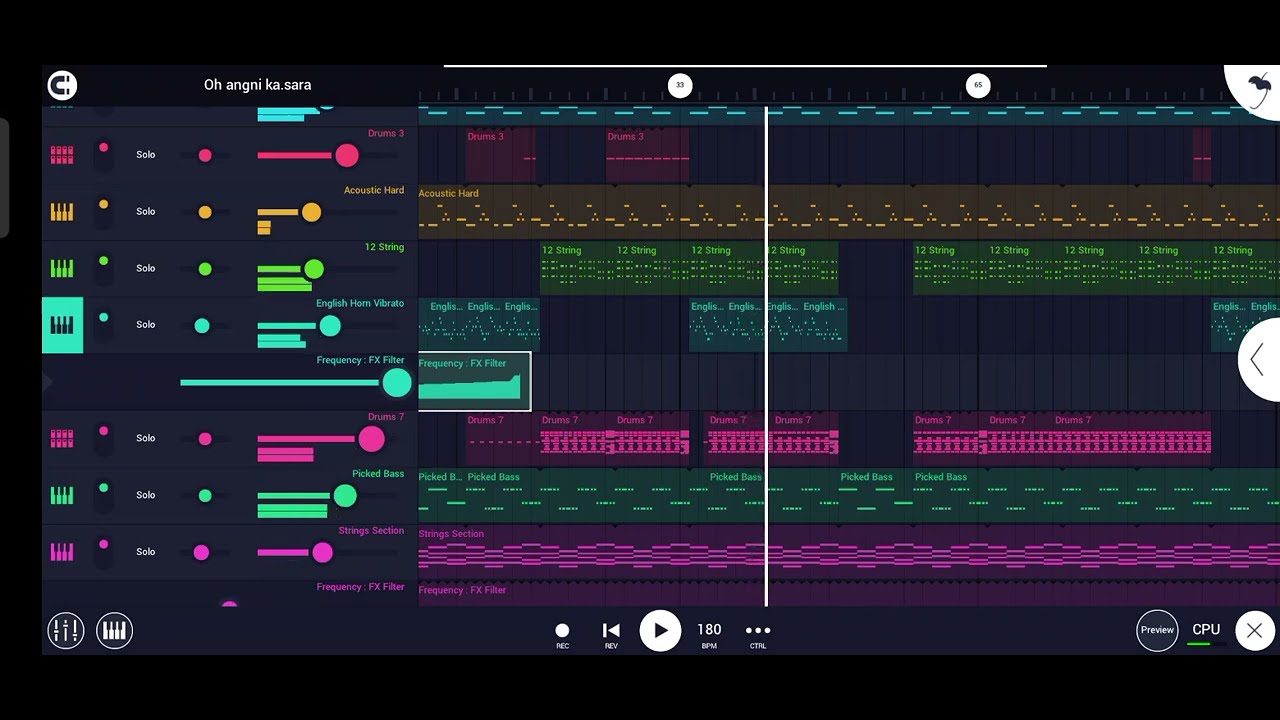The width and height of the screenshot is (1280, 720).
Task: Toggle mute switch on Drums 7 track
Action: click(103, 437)
